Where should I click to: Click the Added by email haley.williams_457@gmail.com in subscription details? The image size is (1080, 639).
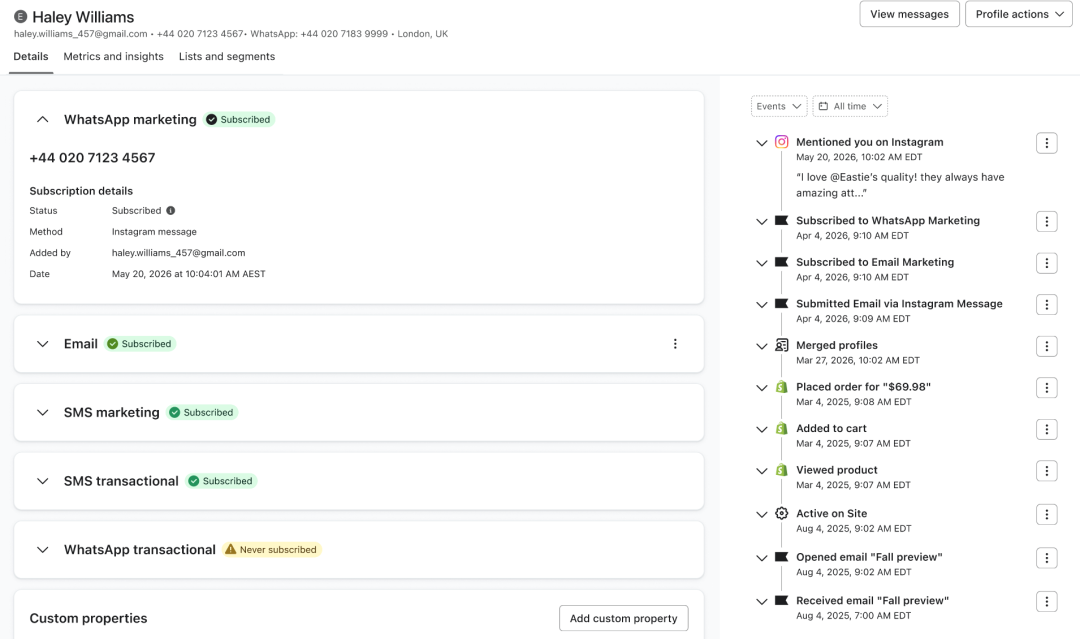coord(178,253)
